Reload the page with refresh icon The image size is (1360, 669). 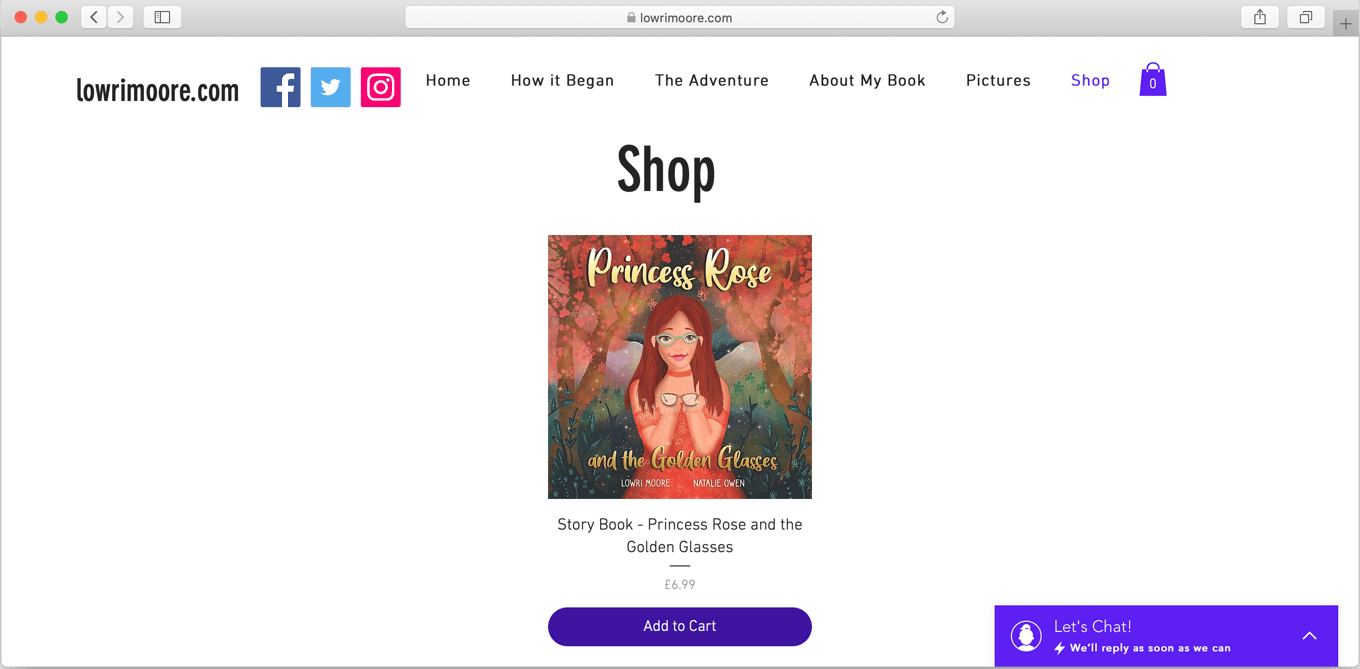click(x=942, y=17)
